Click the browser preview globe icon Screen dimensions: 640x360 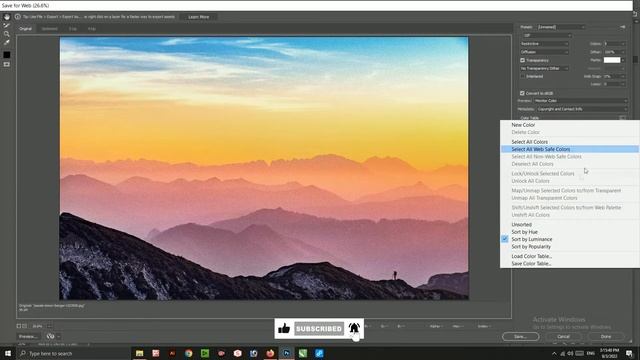point(50,336)
